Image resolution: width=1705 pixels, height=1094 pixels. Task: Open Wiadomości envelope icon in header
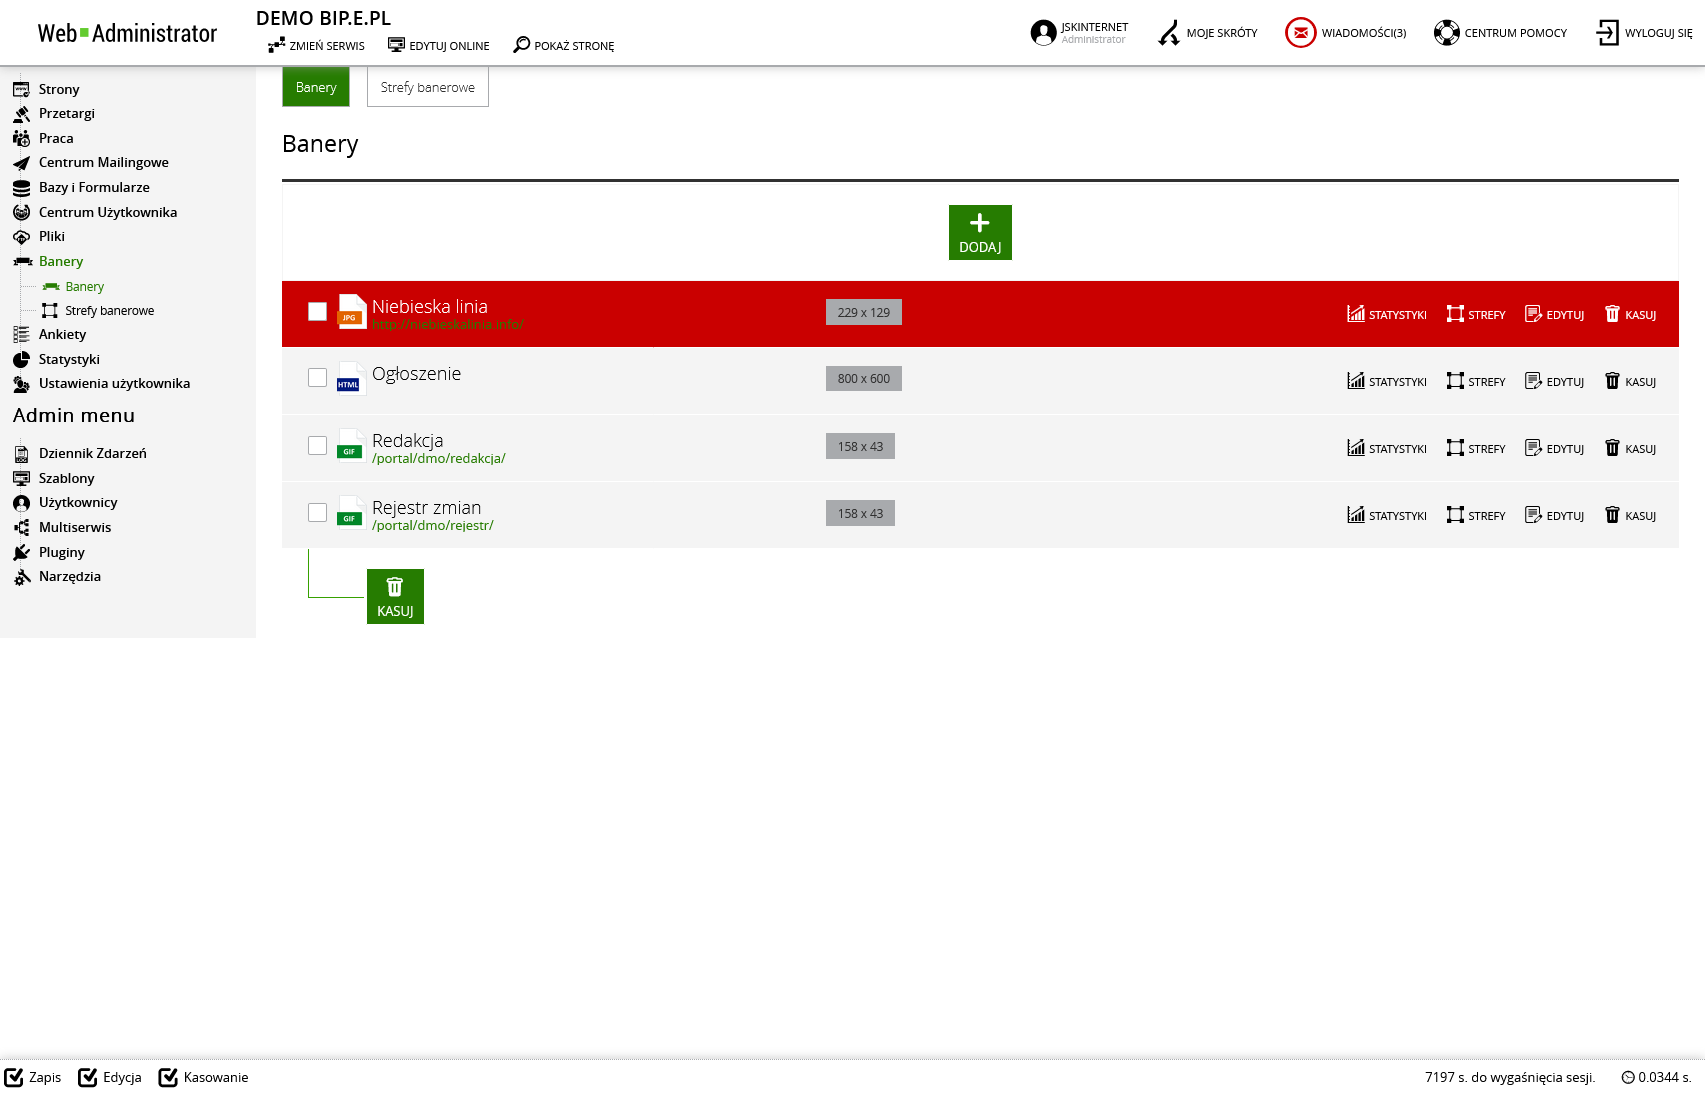(x=1300, y=33)
